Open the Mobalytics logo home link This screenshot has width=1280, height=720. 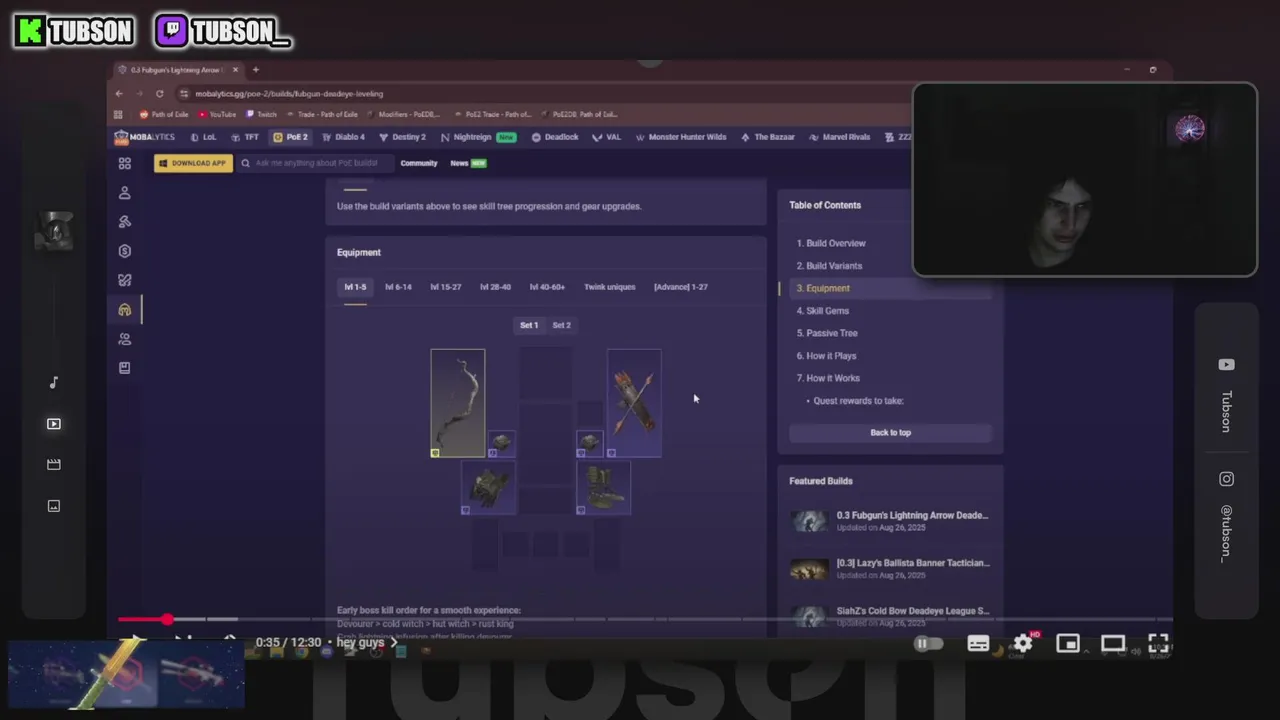click(145, 137)
